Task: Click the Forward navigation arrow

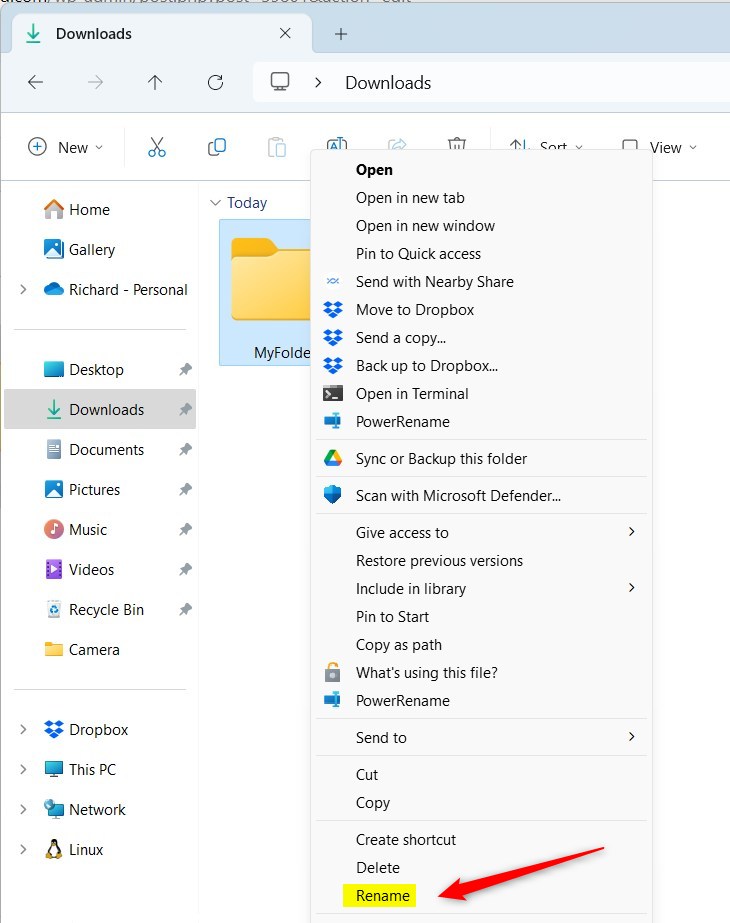Action: (95, 82)
